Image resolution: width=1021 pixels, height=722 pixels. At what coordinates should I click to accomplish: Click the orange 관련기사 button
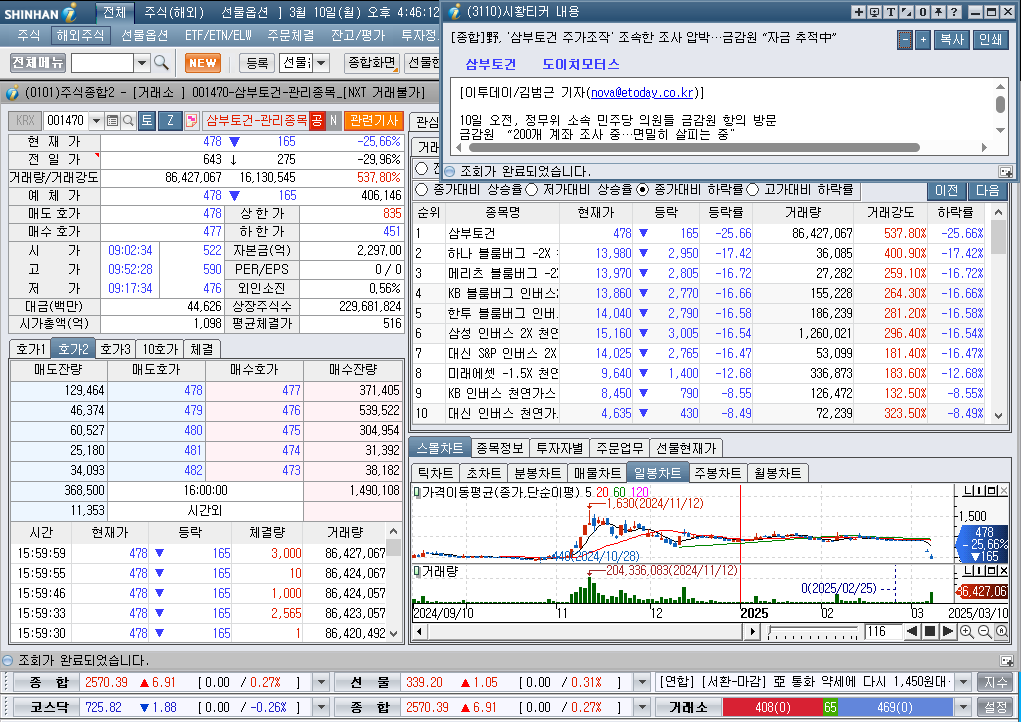(374, 120)
